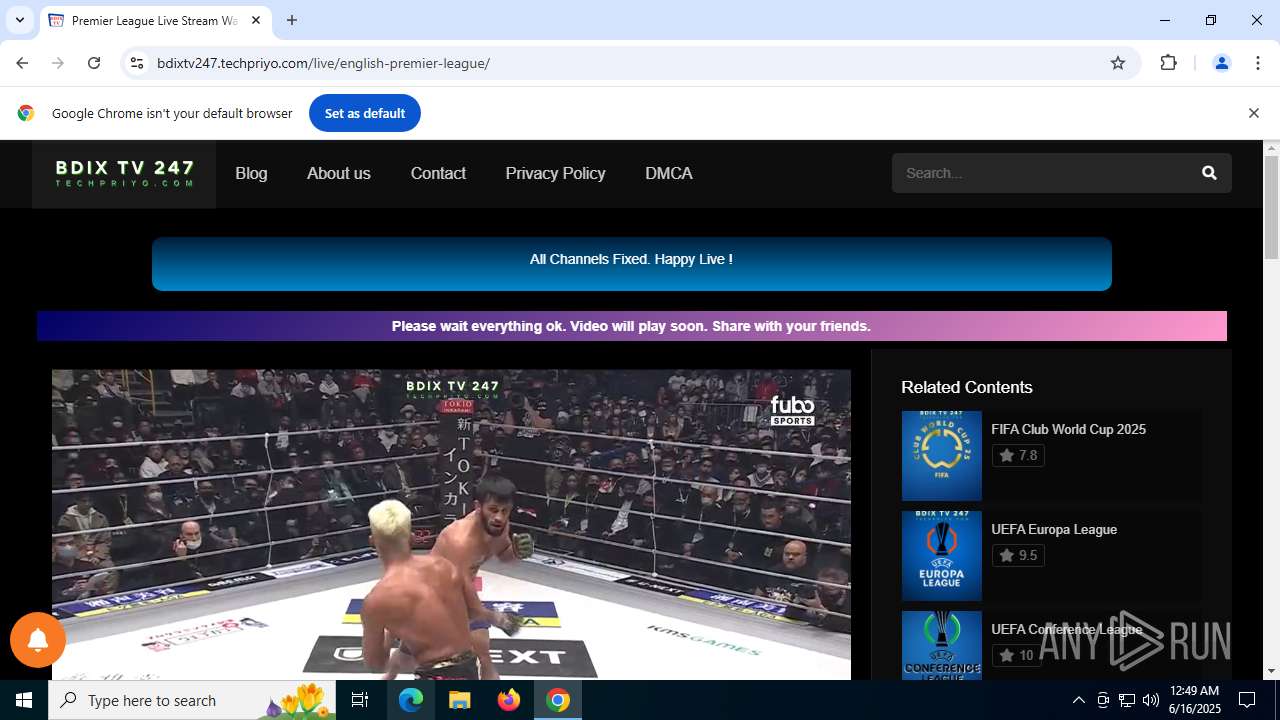1280x720 pixels.
Task: Open File Explorer from the taskbar
Action: tap(459, 700)
